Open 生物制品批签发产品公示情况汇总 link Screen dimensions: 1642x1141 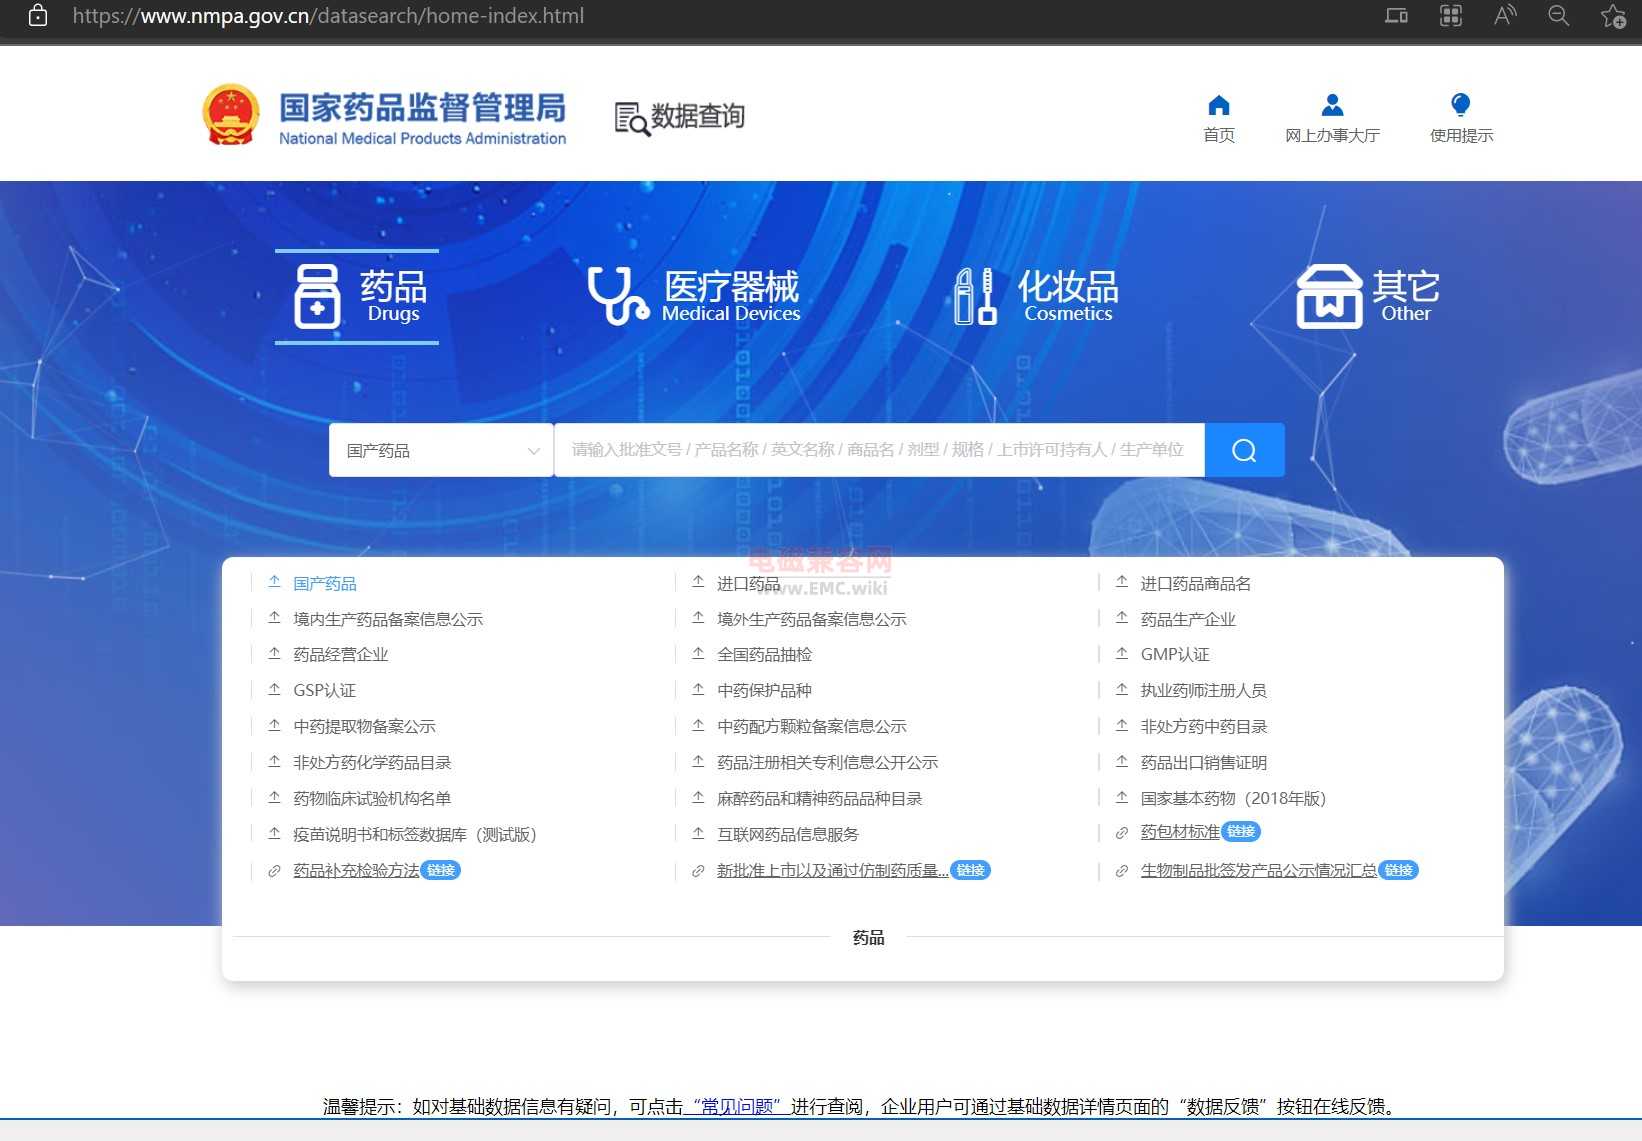click(1258, 870)
